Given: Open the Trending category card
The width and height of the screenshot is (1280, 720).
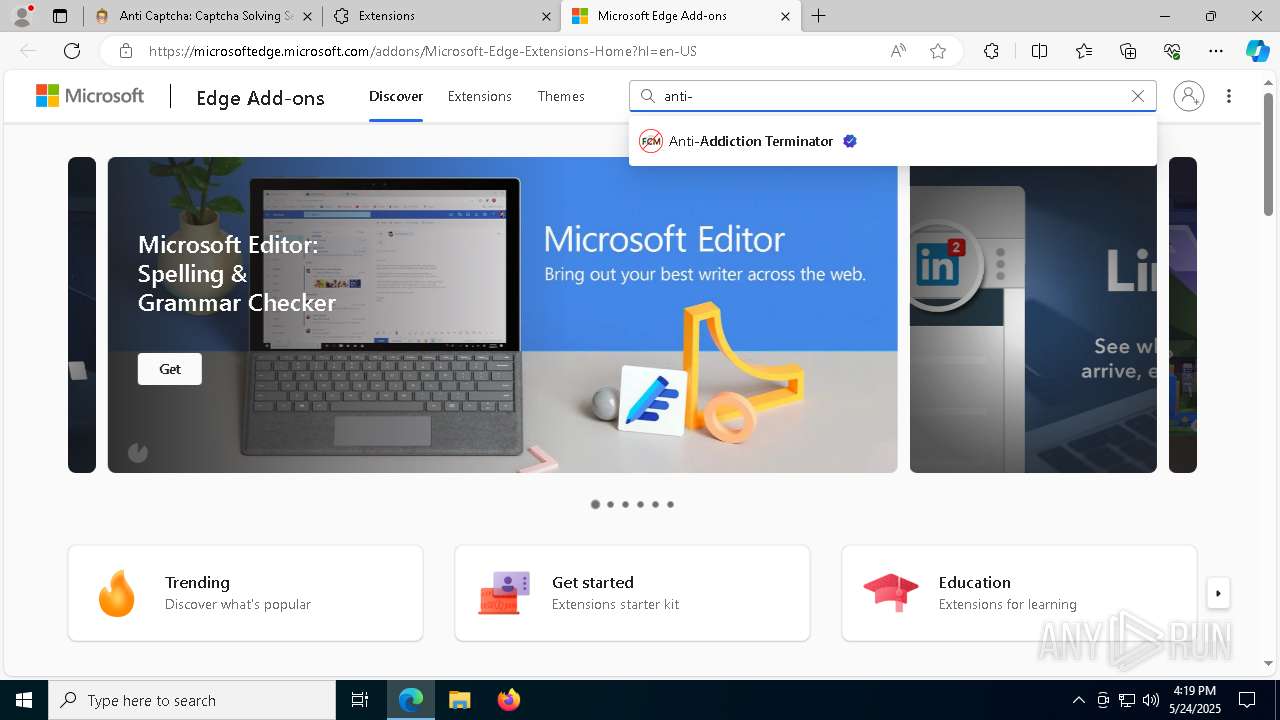Looking at the screenshot, I should (245, 593).
